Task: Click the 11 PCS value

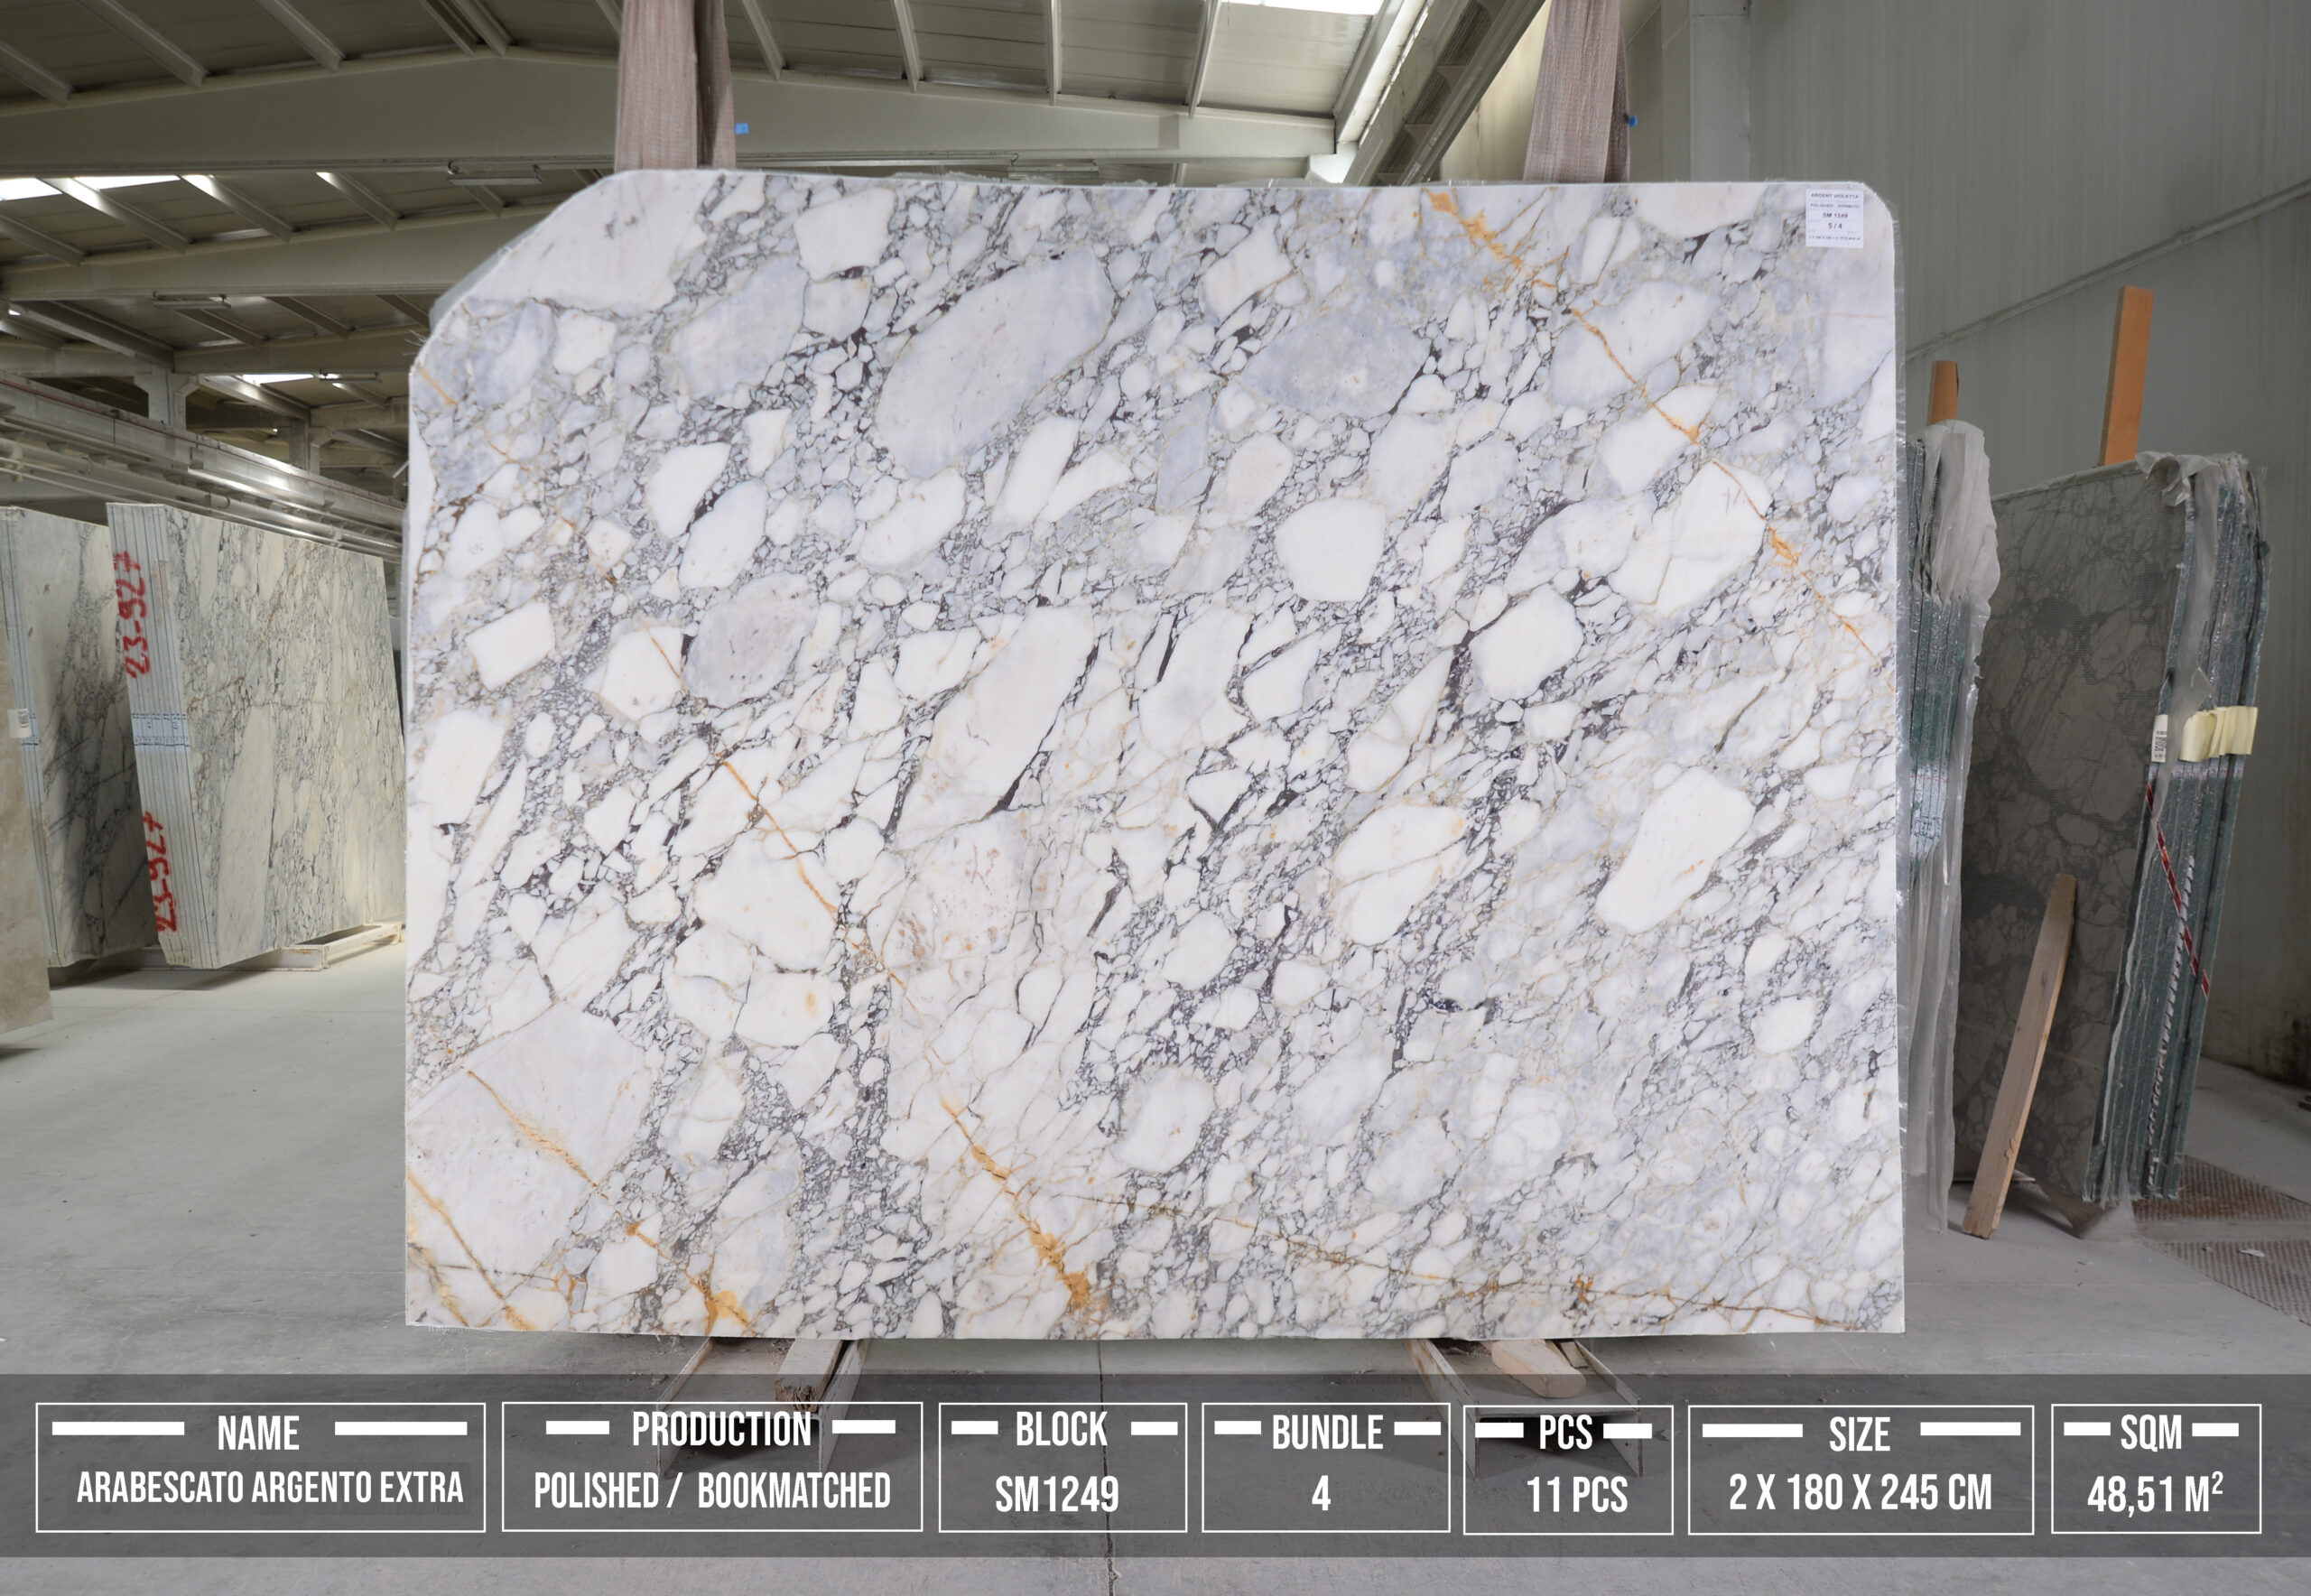Action: (x=1577, y=1496)
